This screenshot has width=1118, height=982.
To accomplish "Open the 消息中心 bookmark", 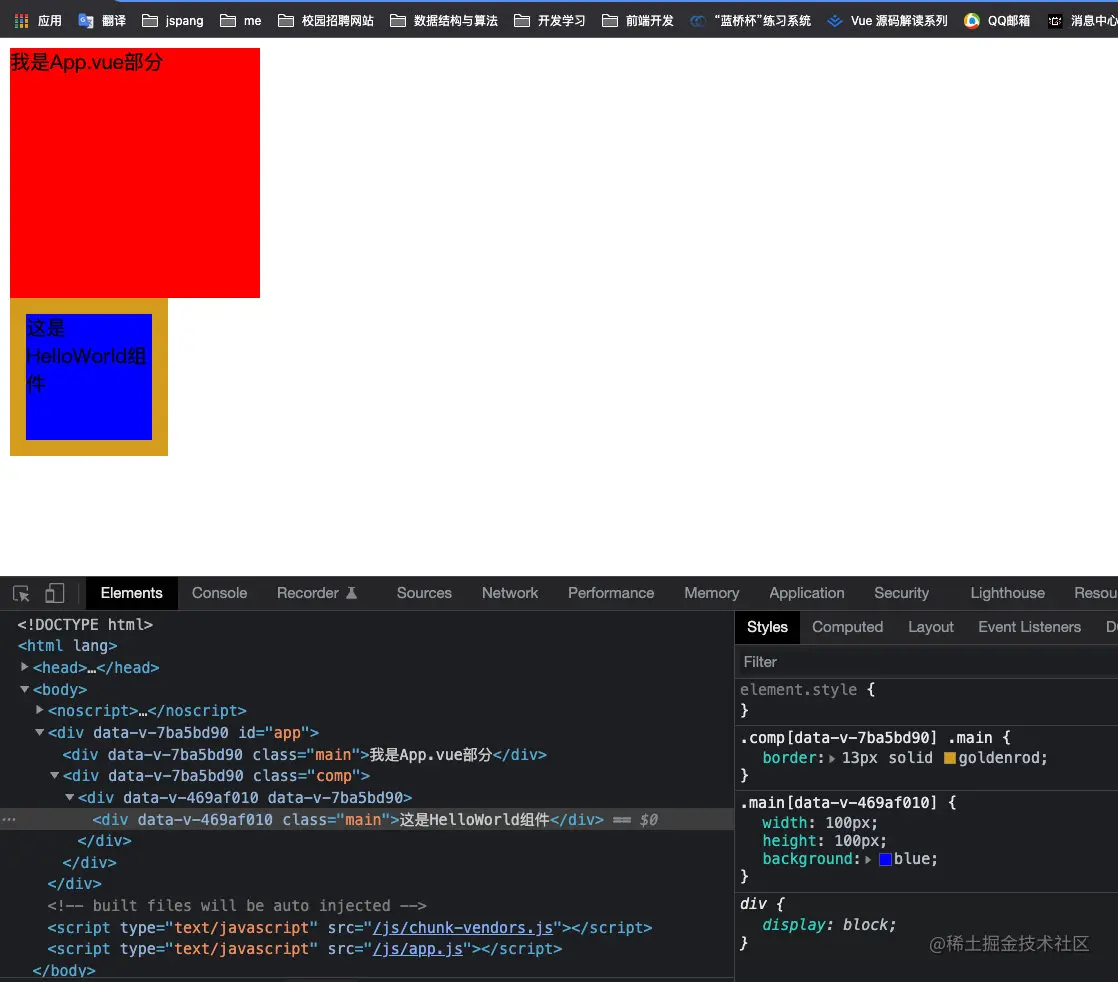I will [x=1082, y=21].
